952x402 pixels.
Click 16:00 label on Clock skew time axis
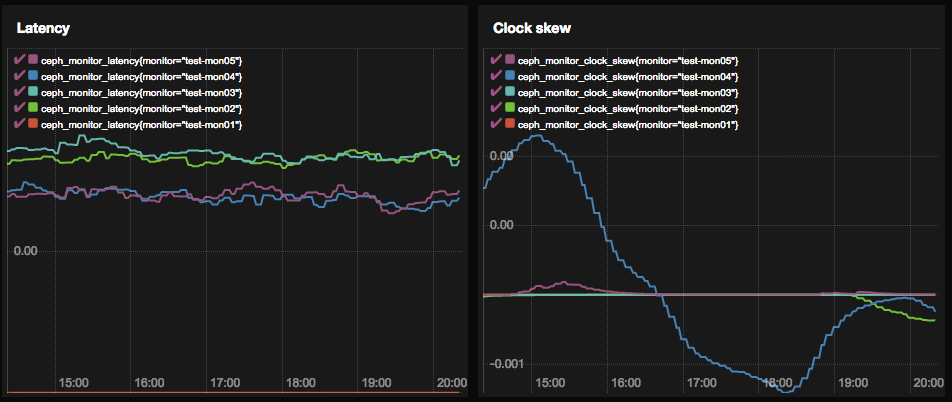[625, 383]
